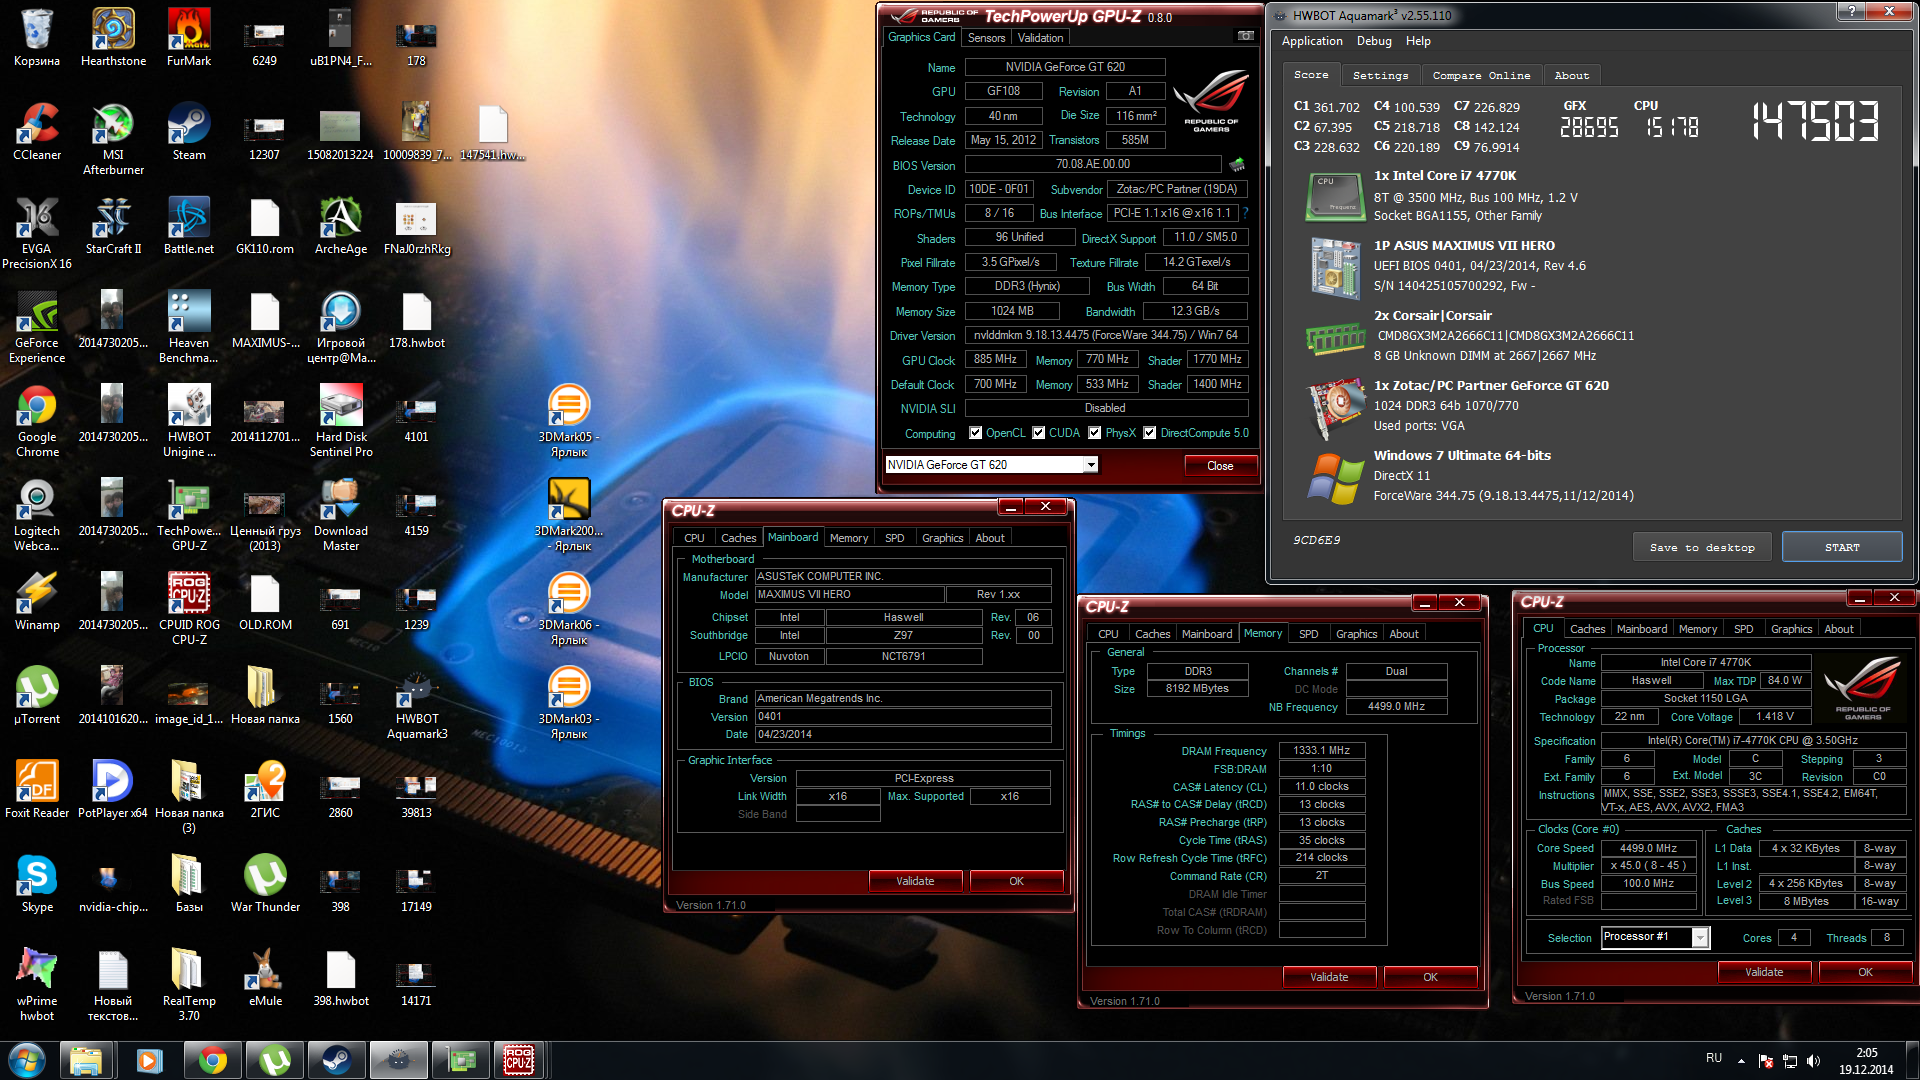Open the Application menu in HWBOT Aquamark
This screenshot has height=1080, width=1920.
1312,41
